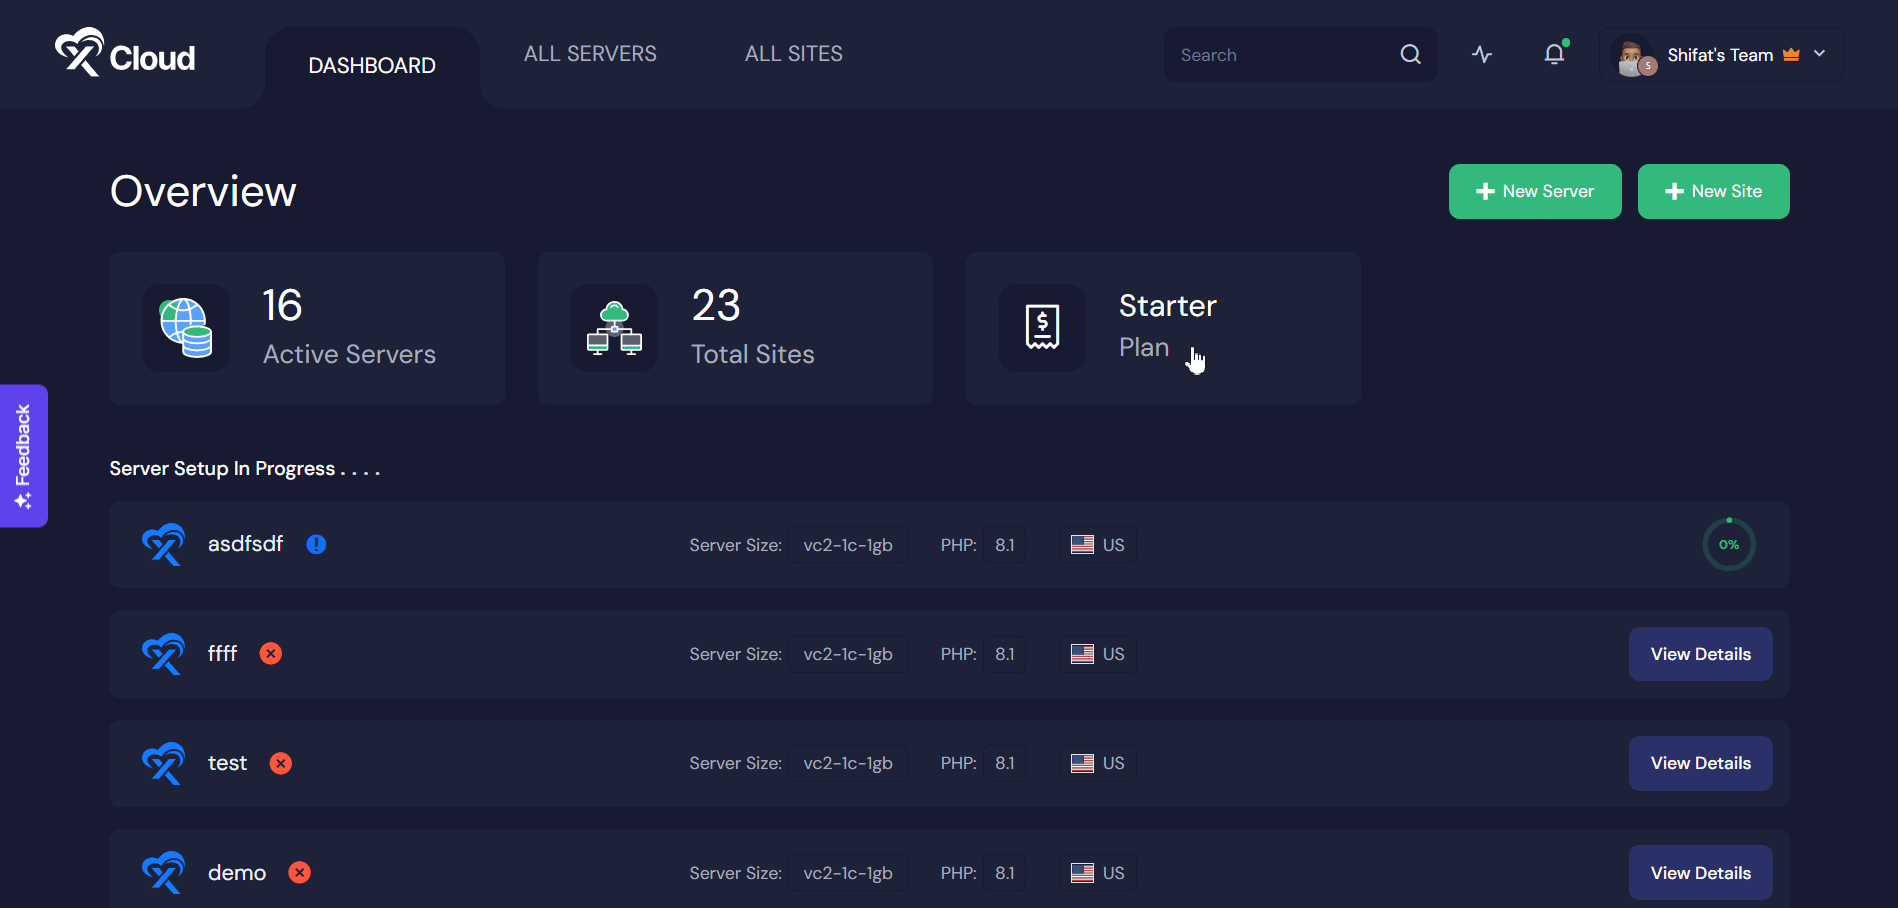Image resolution: width=1898 pixels, height=908 pixels.
Task: Click the Active Servers globe icon
Action: [x=186, y=328]
